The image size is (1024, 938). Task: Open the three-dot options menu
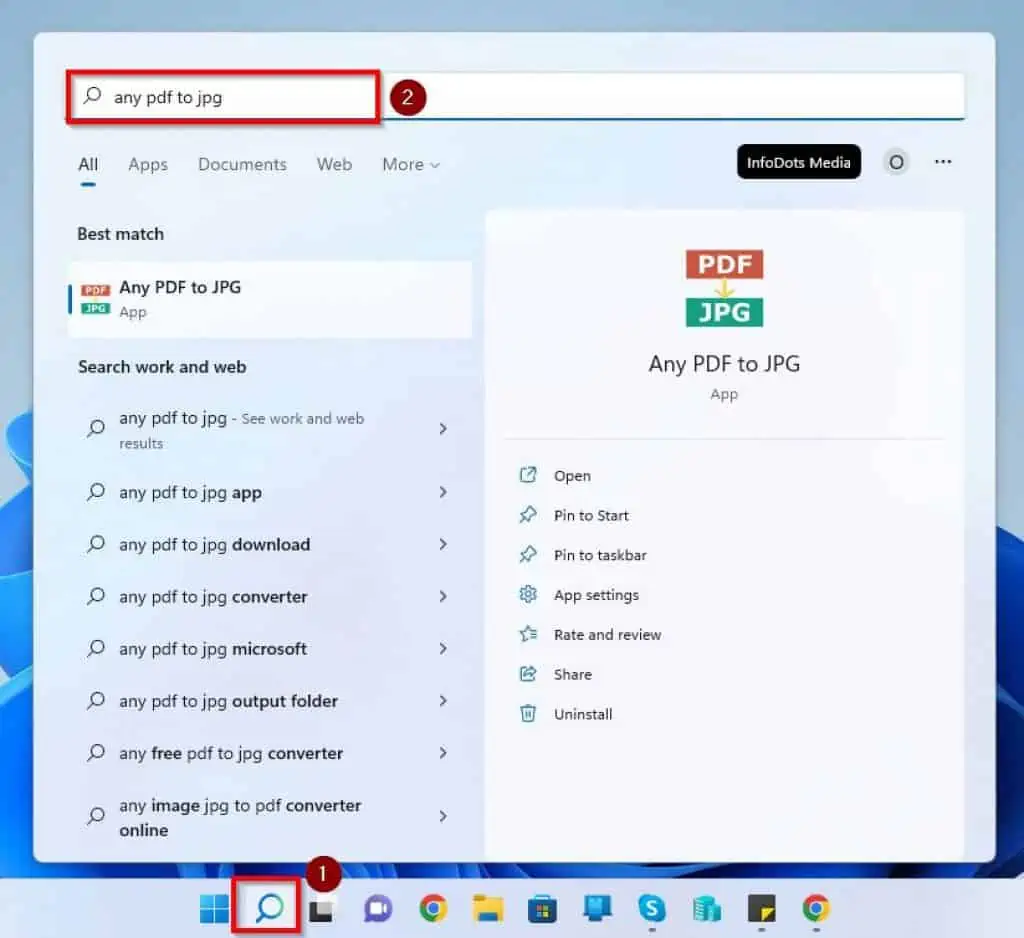tap(943, 162)
